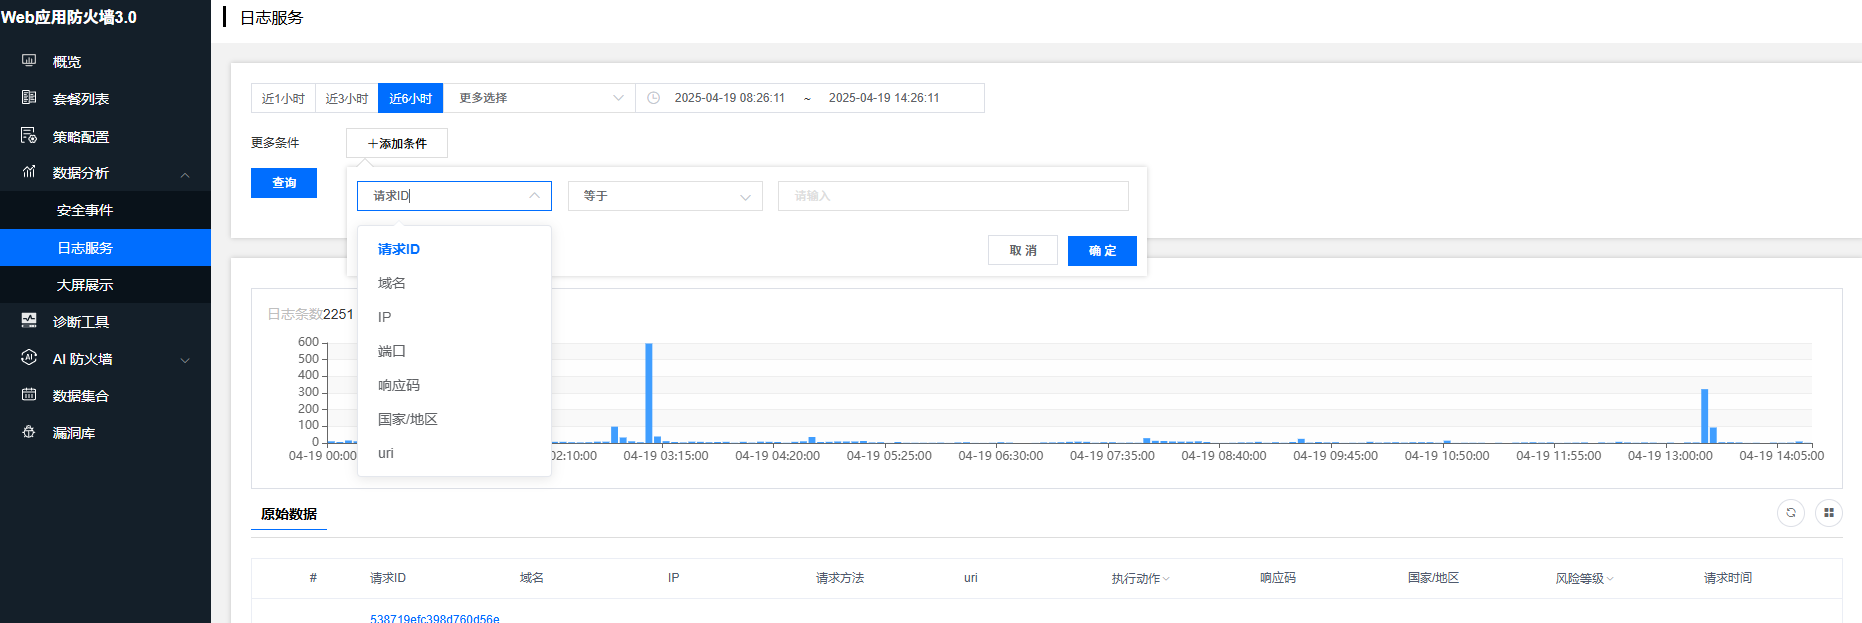Click the 查询 query button
Image resolution: width=1862 pixels, height=623 pixels.
coord(284,183)
